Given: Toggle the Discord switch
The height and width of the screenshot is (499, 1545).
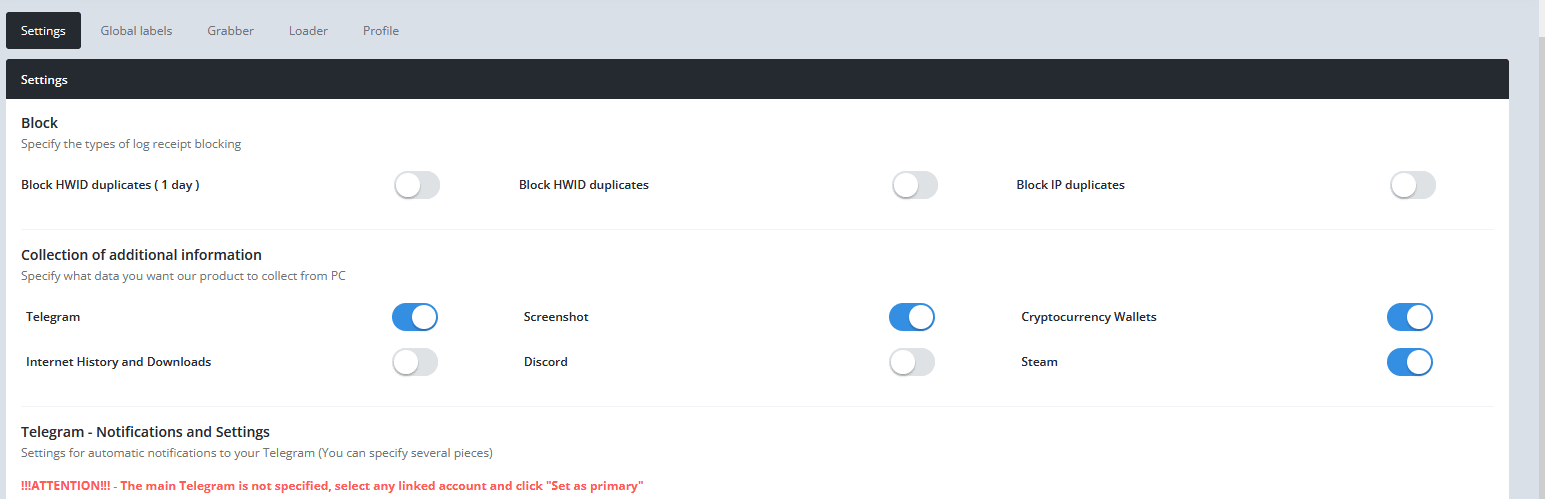Looking at the screenshot, I should point(912,362).
